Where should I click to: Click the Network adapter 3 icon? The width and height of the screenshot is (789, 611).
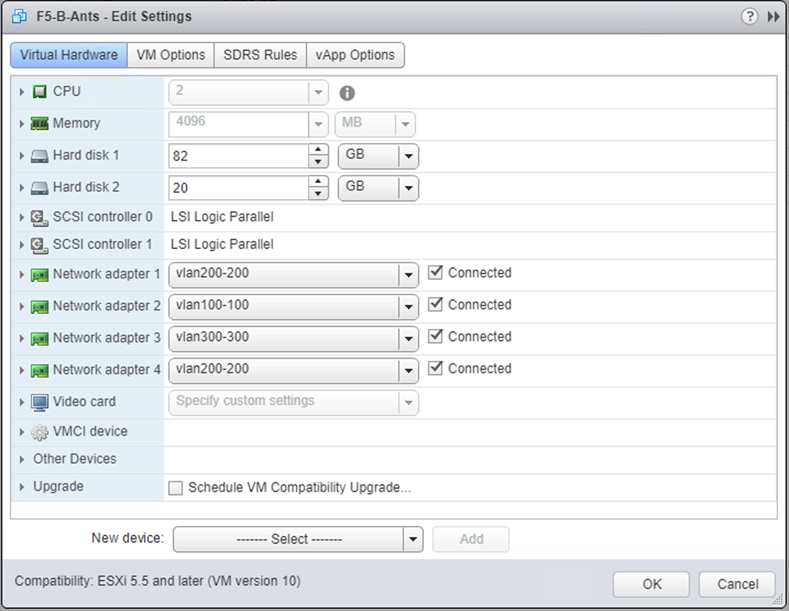click(x=40, y=339)
